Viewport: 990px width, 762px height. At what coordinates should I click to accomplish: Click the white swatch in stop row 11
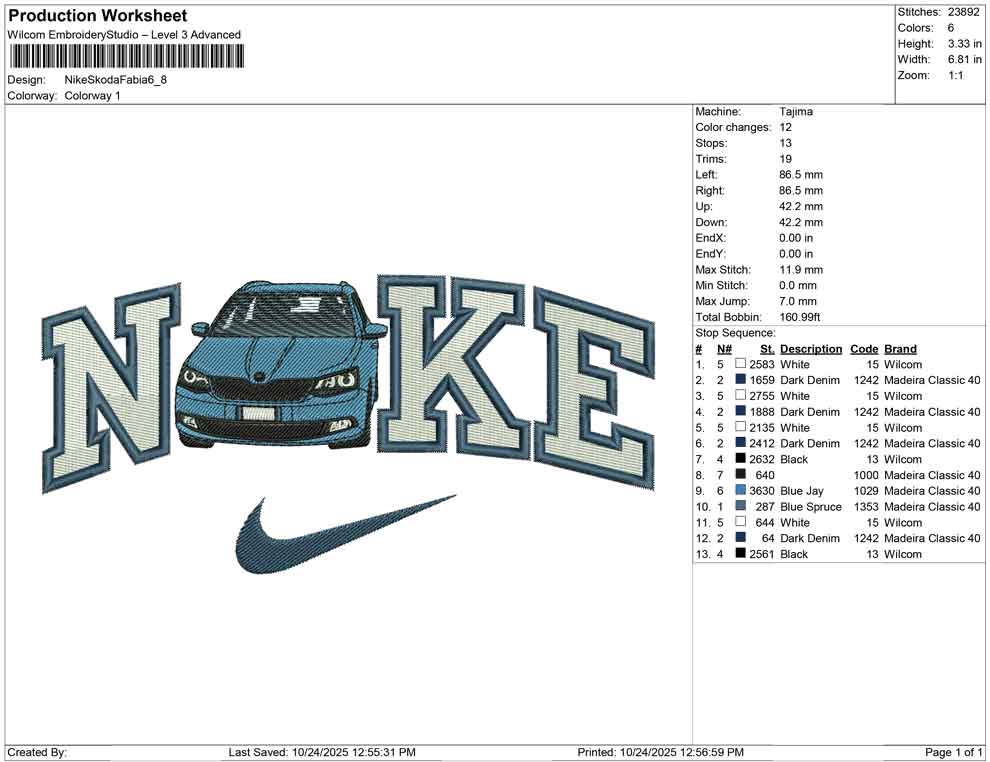[741, 521]
